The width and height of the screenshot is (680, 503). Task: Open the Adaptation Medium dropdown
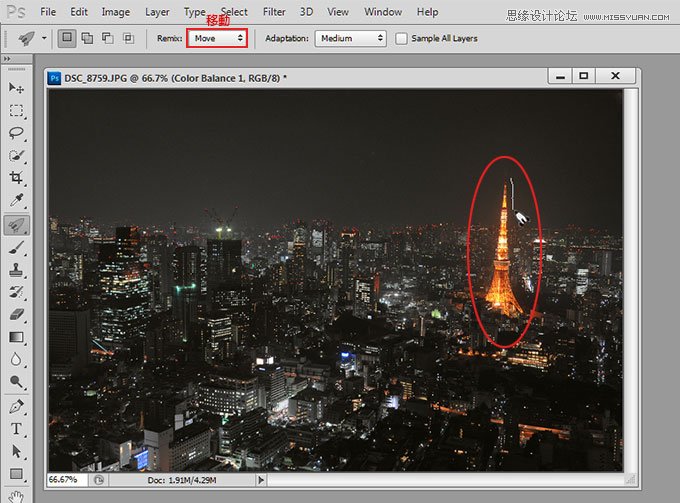coord(350,38)
